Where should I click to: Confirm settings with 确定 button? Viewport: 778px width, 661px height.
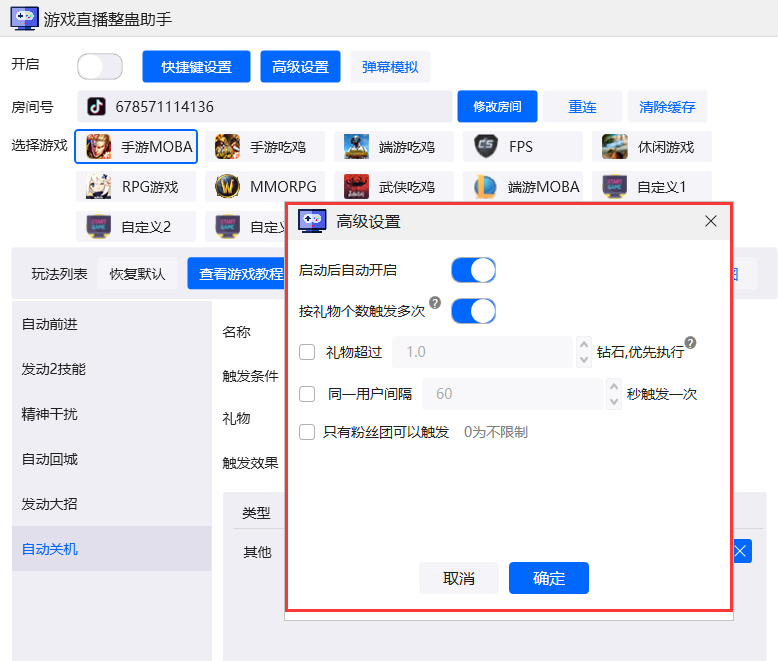click(549, 578)
